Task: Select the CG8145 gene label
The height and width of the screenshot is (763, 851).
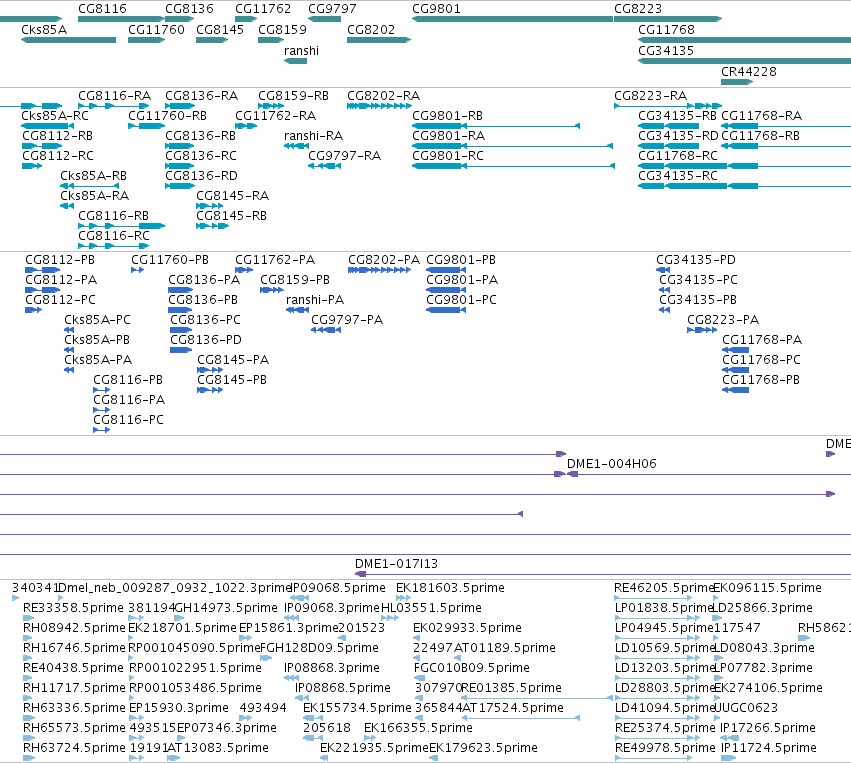Action: (220, 29)
